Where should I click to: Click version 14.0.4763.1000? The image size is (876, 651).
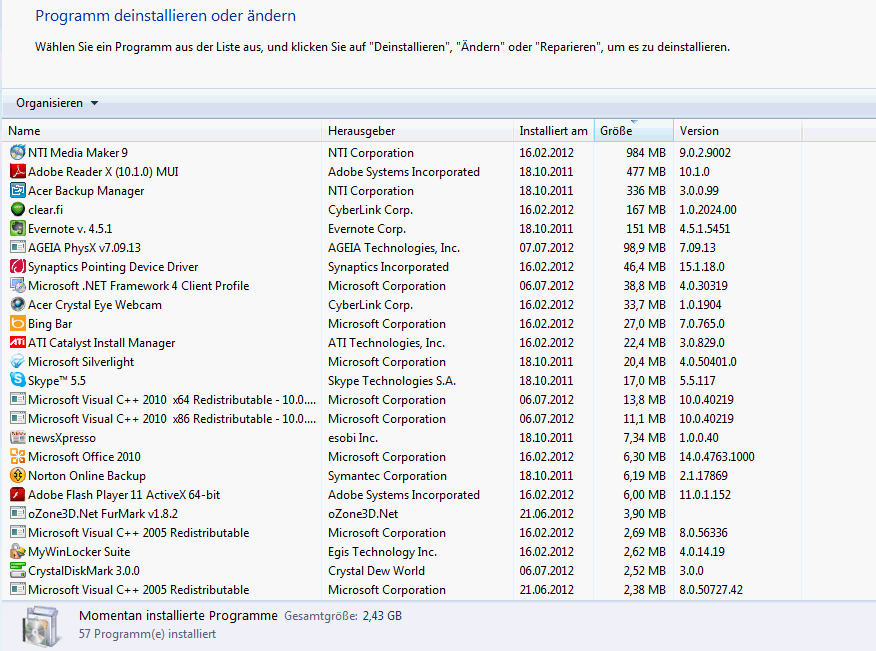(717, 457)
